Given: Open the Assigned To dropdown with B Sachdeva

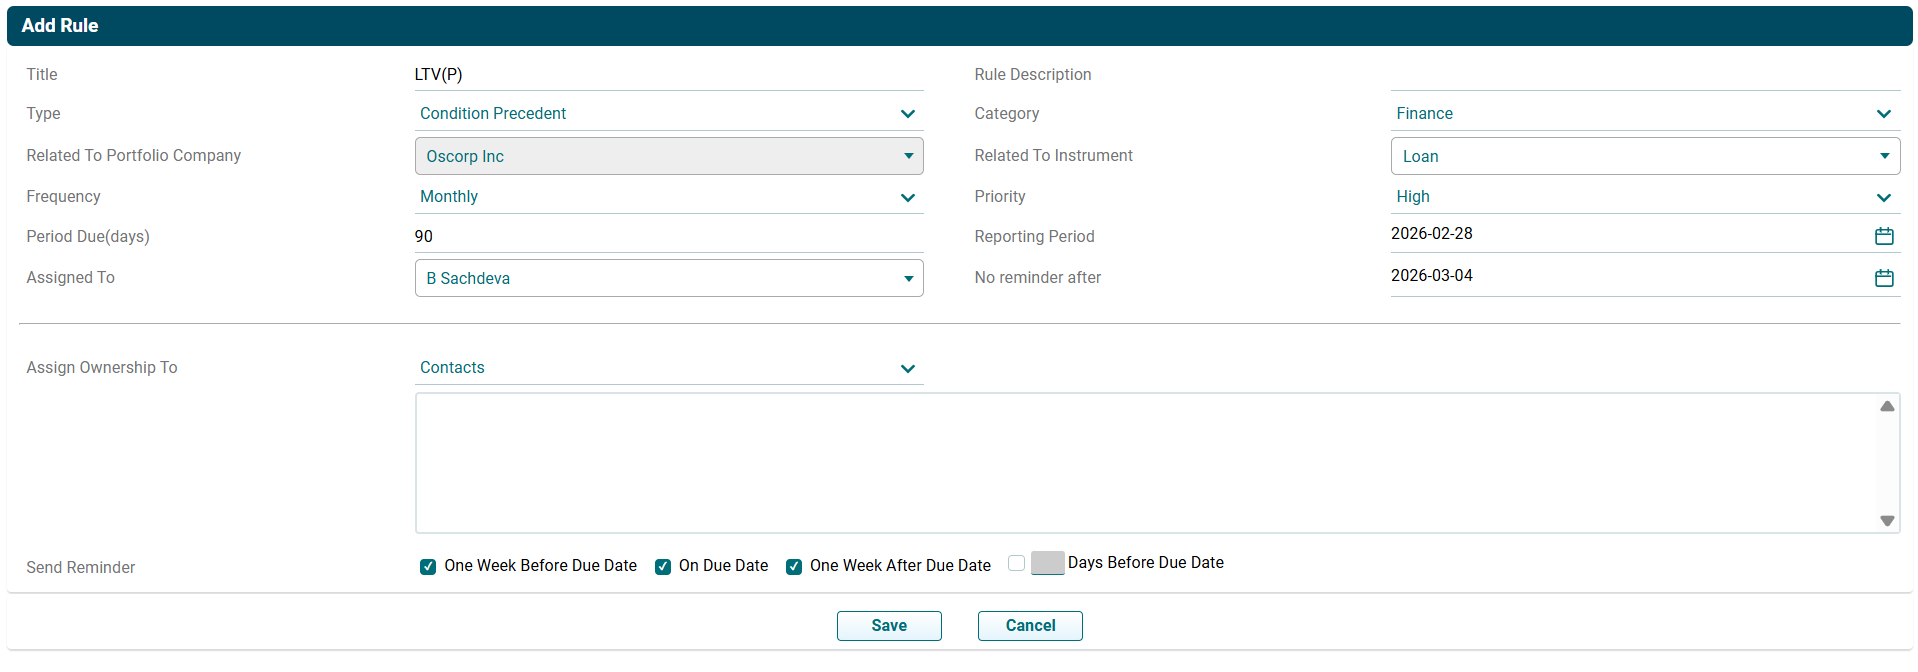Looking at the screenshot, I should 668,278.
